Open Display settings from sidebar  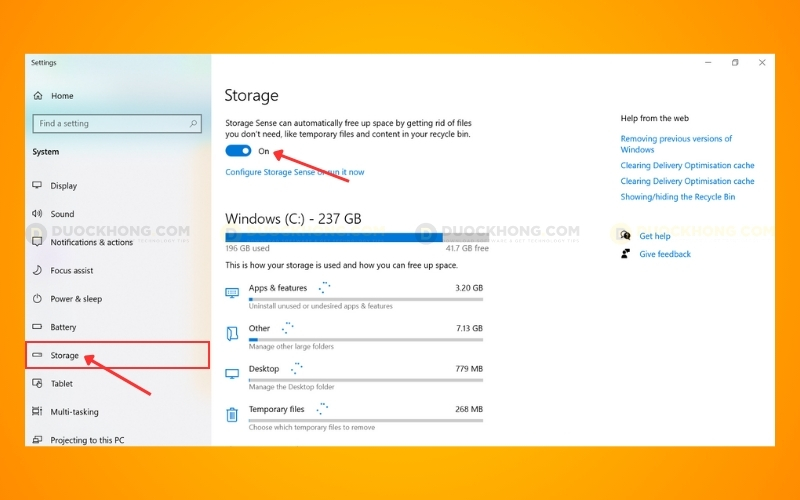coord(63,186)
